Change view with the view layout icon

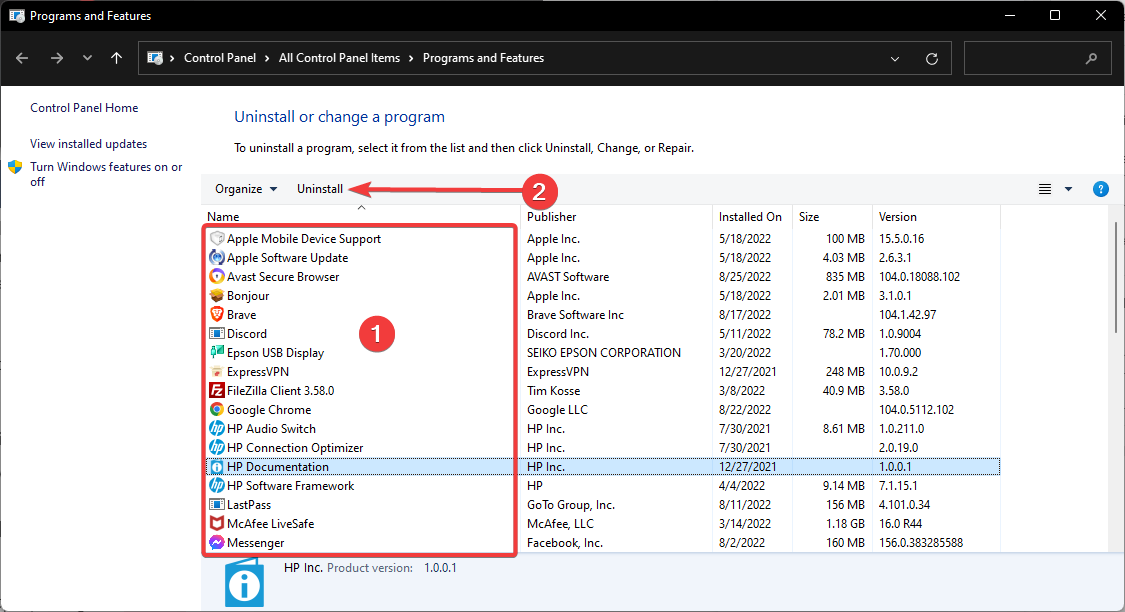tap(1045, 189)
